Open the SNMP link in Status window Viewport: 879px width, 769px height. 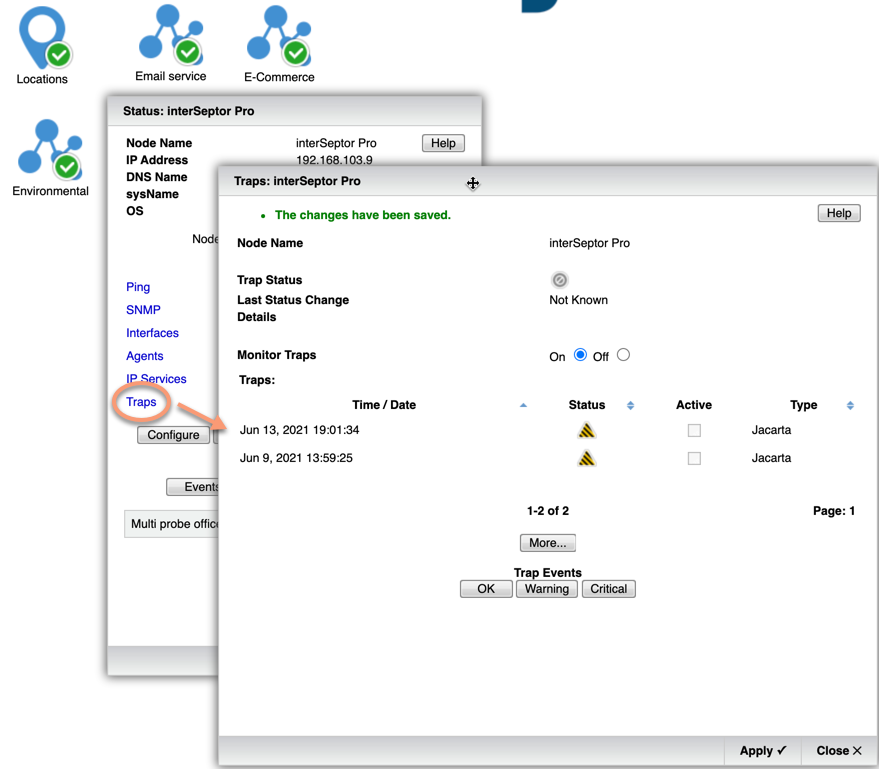pos(143,310)
